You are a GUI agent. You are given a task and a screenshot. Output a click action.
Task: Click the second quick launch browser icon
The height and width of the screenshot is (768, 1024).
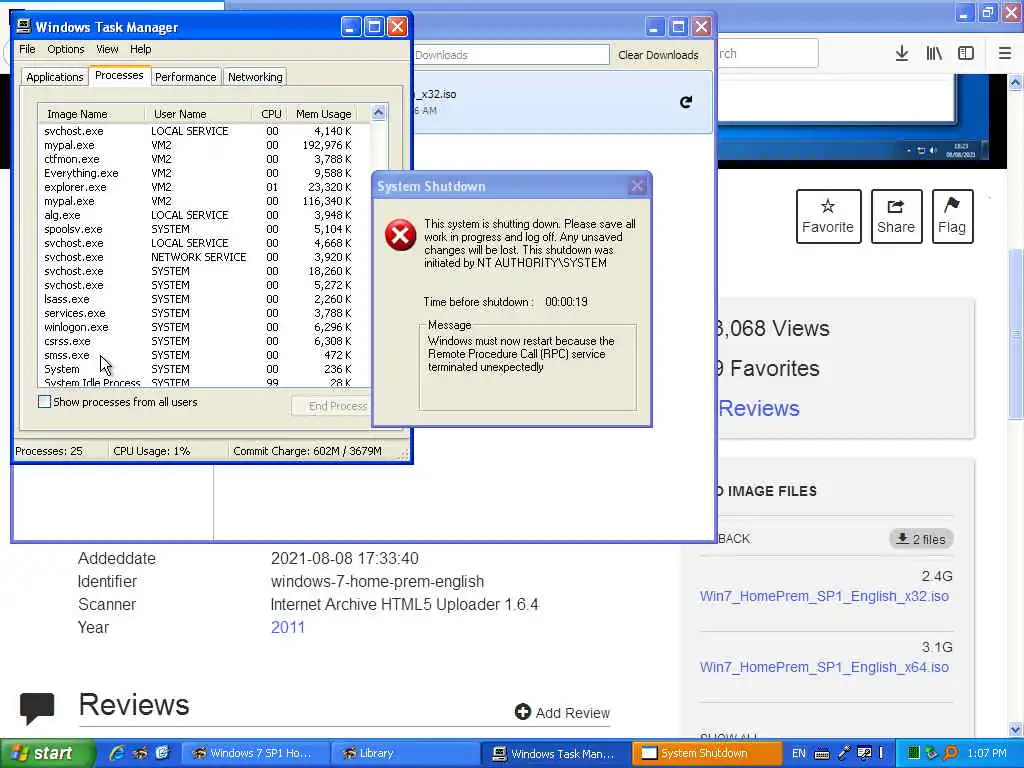click(x=140, y=753)
